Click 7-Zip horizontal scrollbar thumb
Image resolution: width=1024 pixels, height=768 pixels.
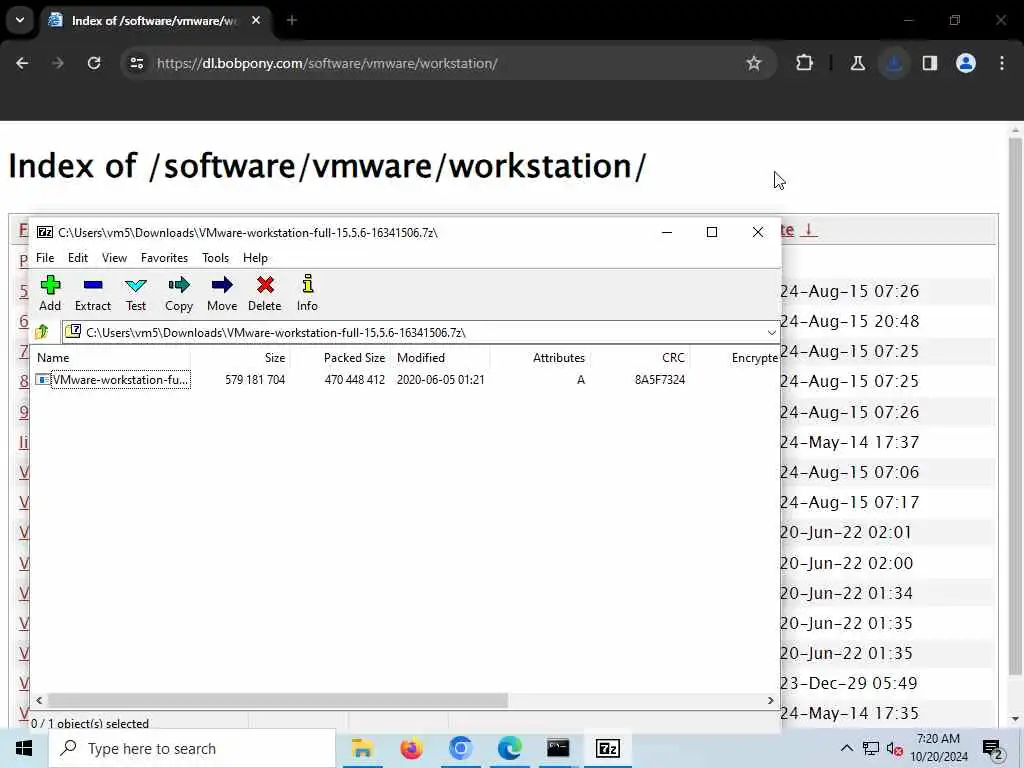coord(278,700)
